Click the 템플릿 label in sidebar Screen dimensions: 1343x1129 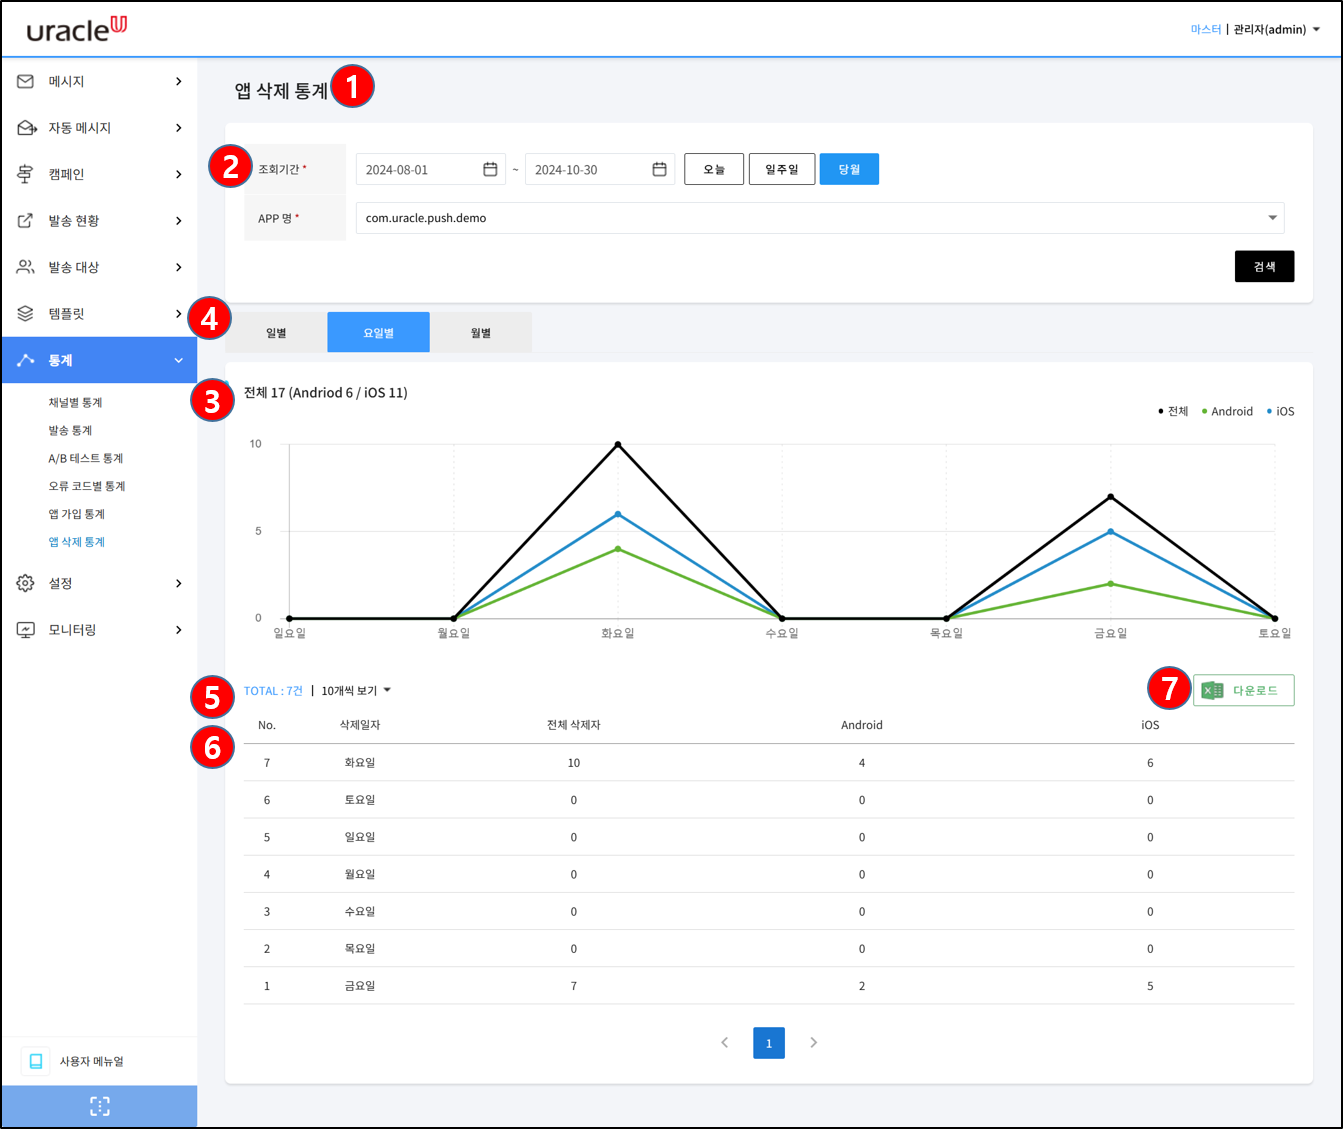click(x=67, y=314)
